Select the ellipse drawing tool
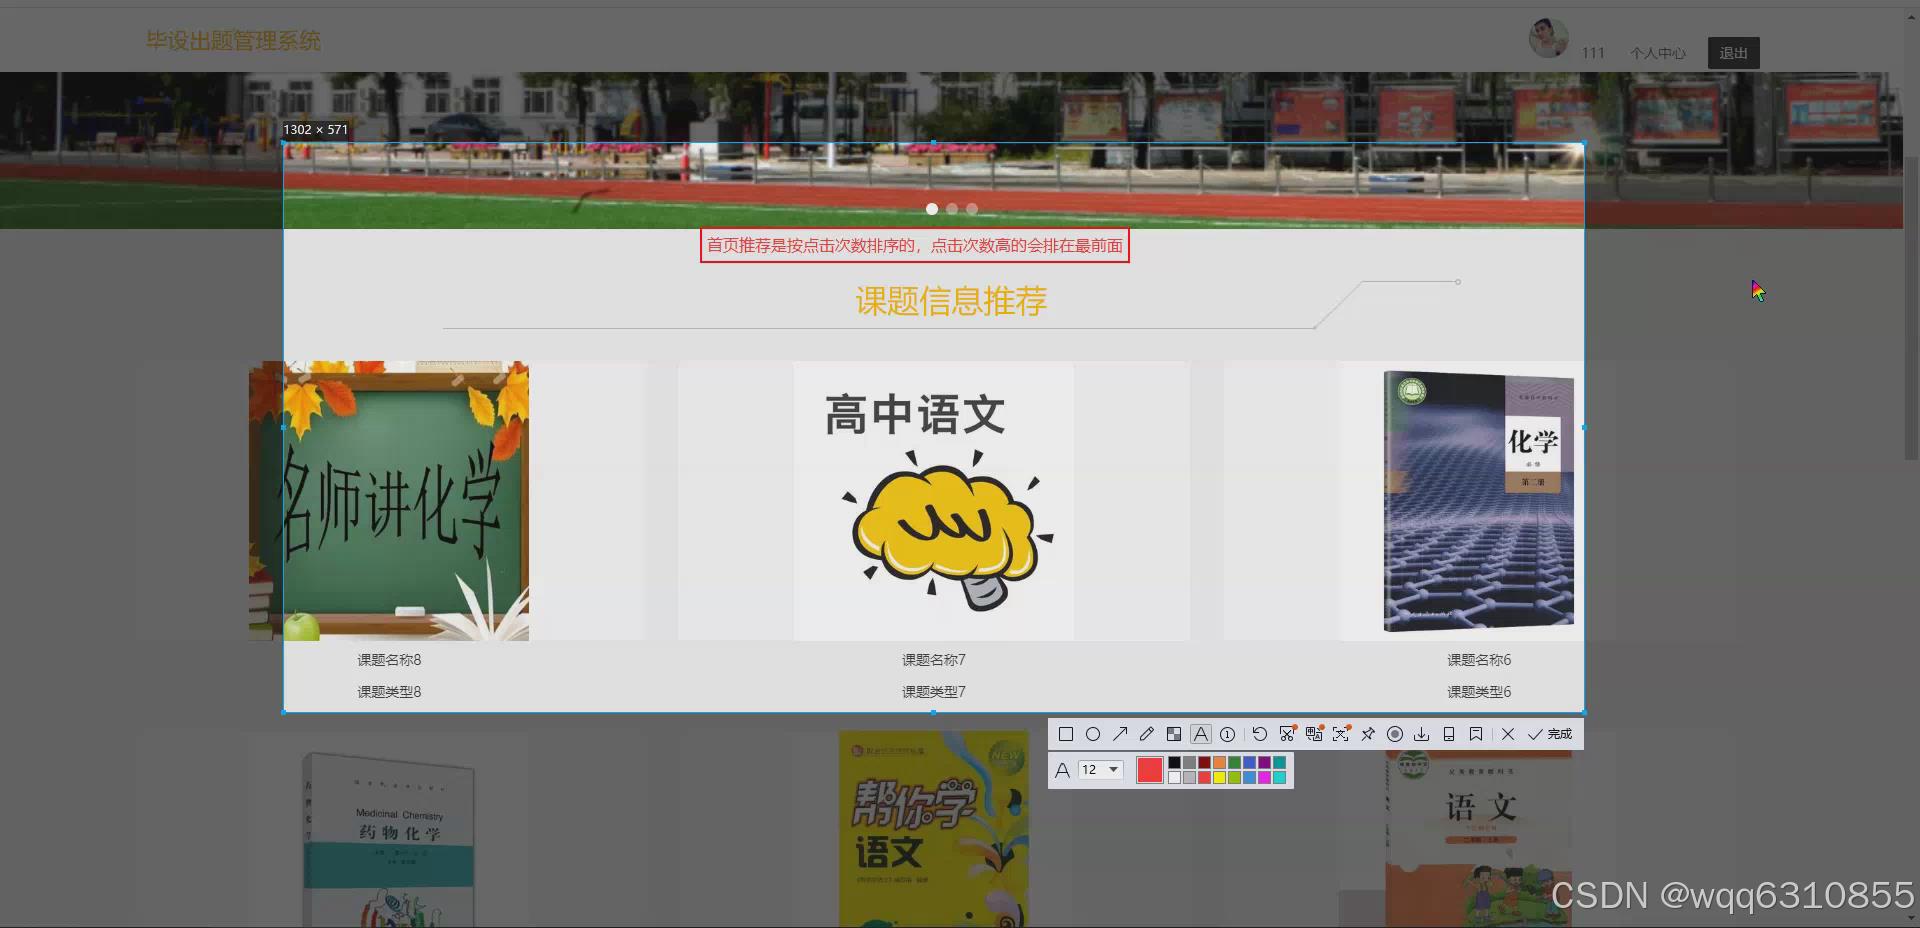 point(1093,734)
